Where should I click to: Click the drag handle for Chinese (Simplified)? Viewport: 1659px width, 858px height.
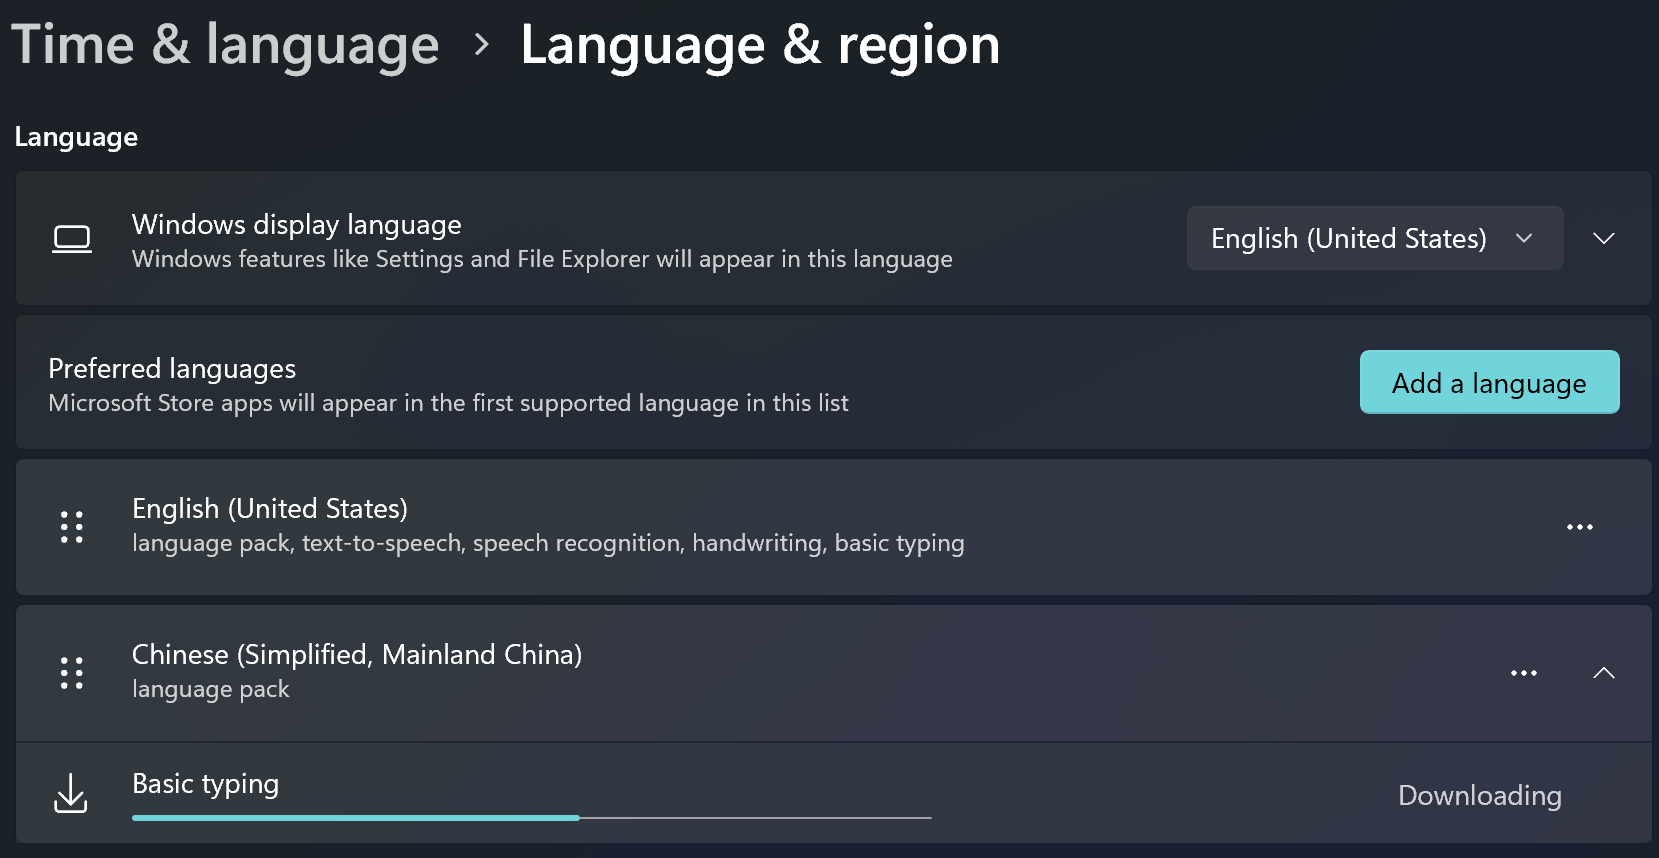click(72, 673)
